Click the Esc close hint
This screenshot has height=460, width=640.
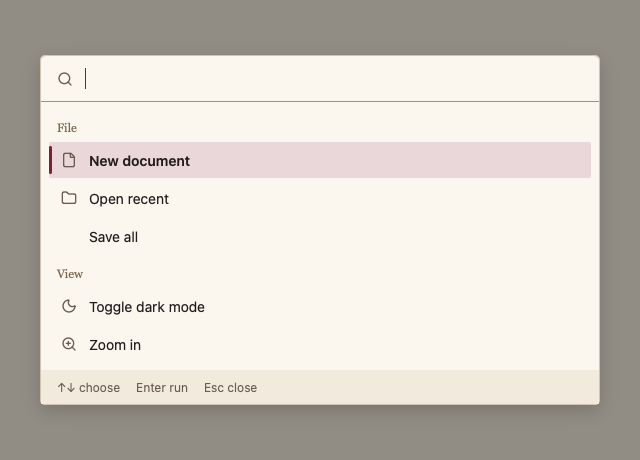coord(230,387)
